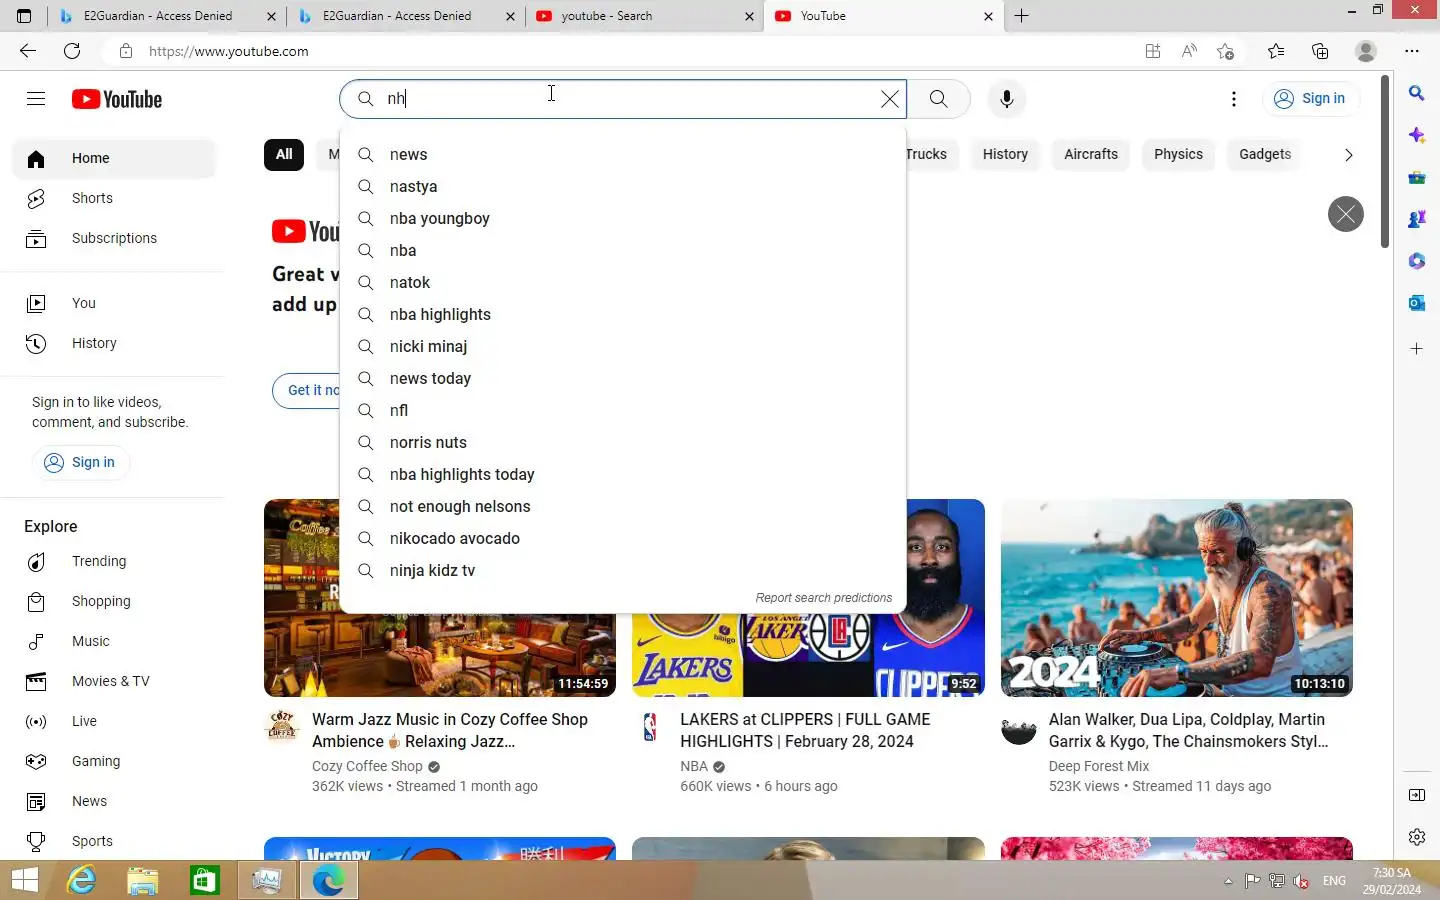Screen dimensions: 1440x900
Task: Click the sidebar Sign in button
Action: tap(80, 462)
